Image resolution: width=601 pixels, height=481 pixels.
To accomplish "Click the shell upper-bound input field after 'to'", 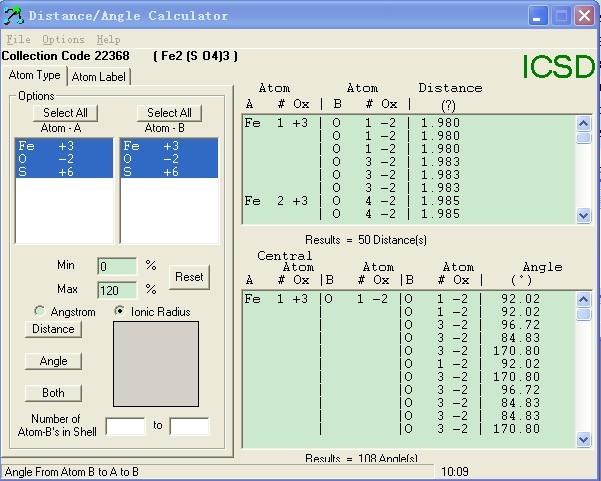I will point(189,426).
